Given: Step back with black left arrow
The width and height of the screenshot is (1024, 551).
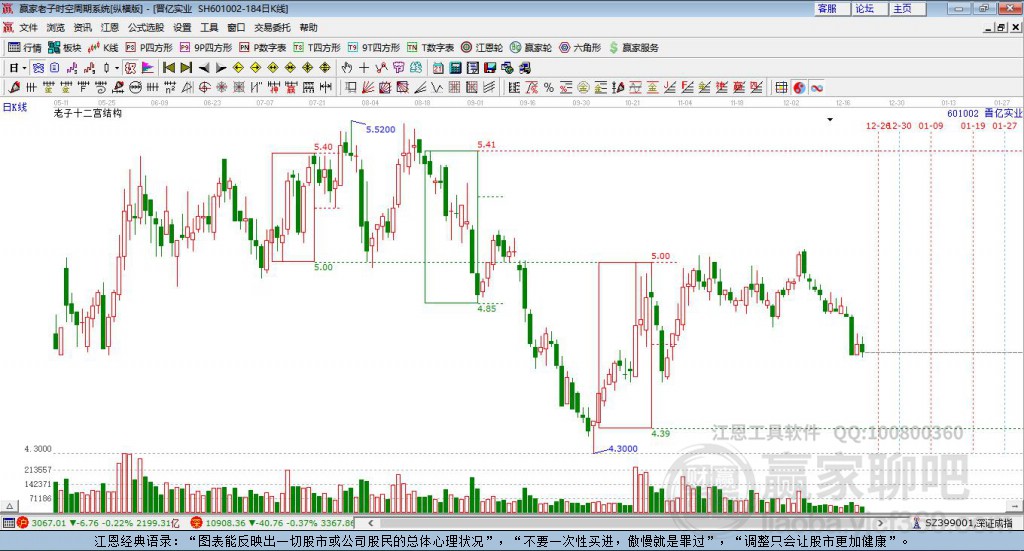Looking at the screenshot, I should (x=204, y=68).
